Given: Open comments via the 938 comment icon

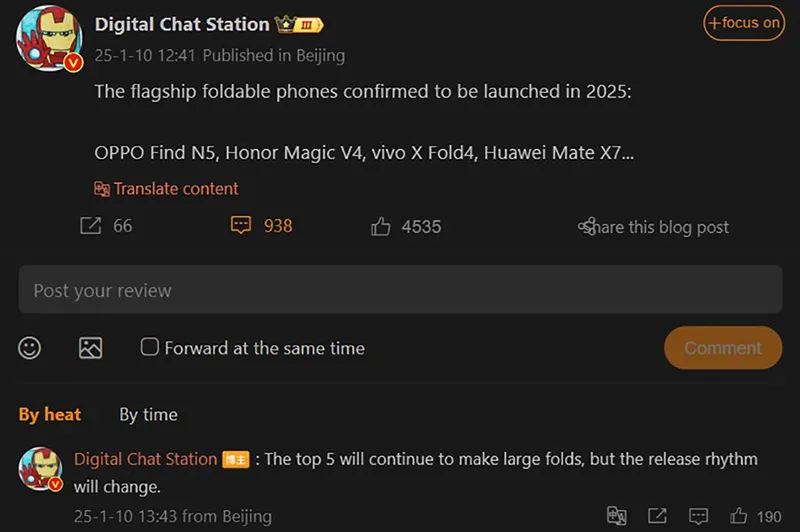Looking at the screenshot, I should pyautogui.click(x=240, y=226).
